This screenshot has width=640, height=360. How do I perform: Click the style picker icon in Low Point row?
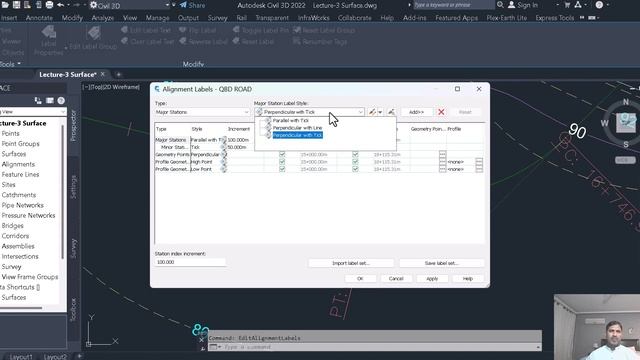tap(224, 169)
